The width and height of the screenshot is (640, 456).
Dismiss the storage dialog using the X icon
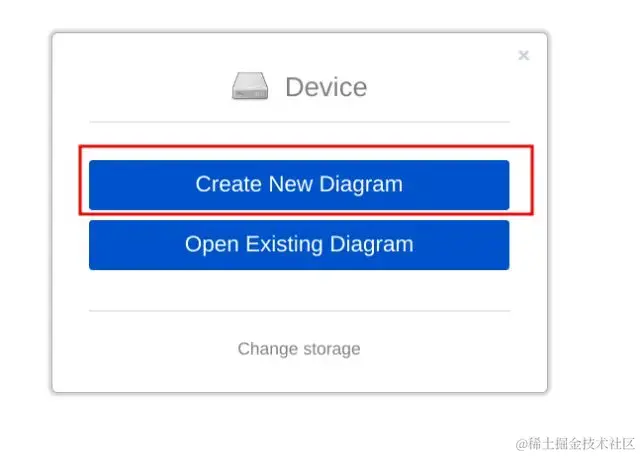pos(523,56)
